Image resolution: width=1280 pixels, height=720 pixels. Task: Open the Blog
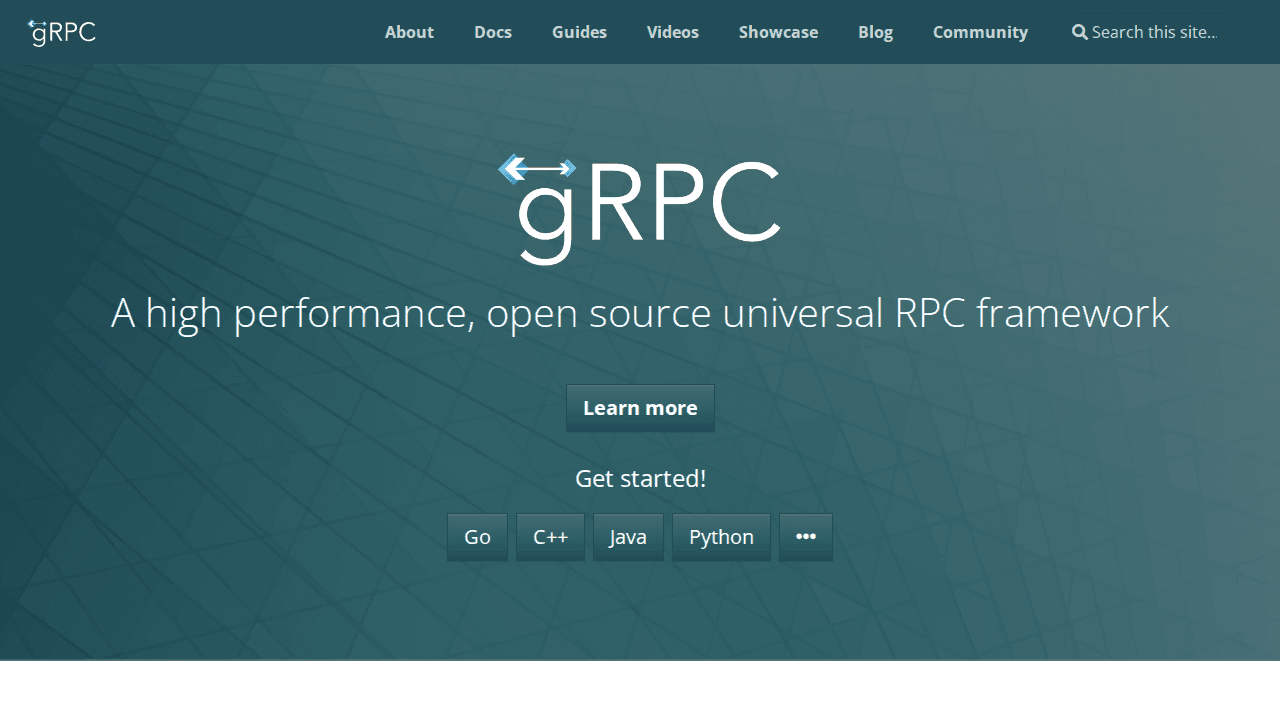tap(875, 32)
